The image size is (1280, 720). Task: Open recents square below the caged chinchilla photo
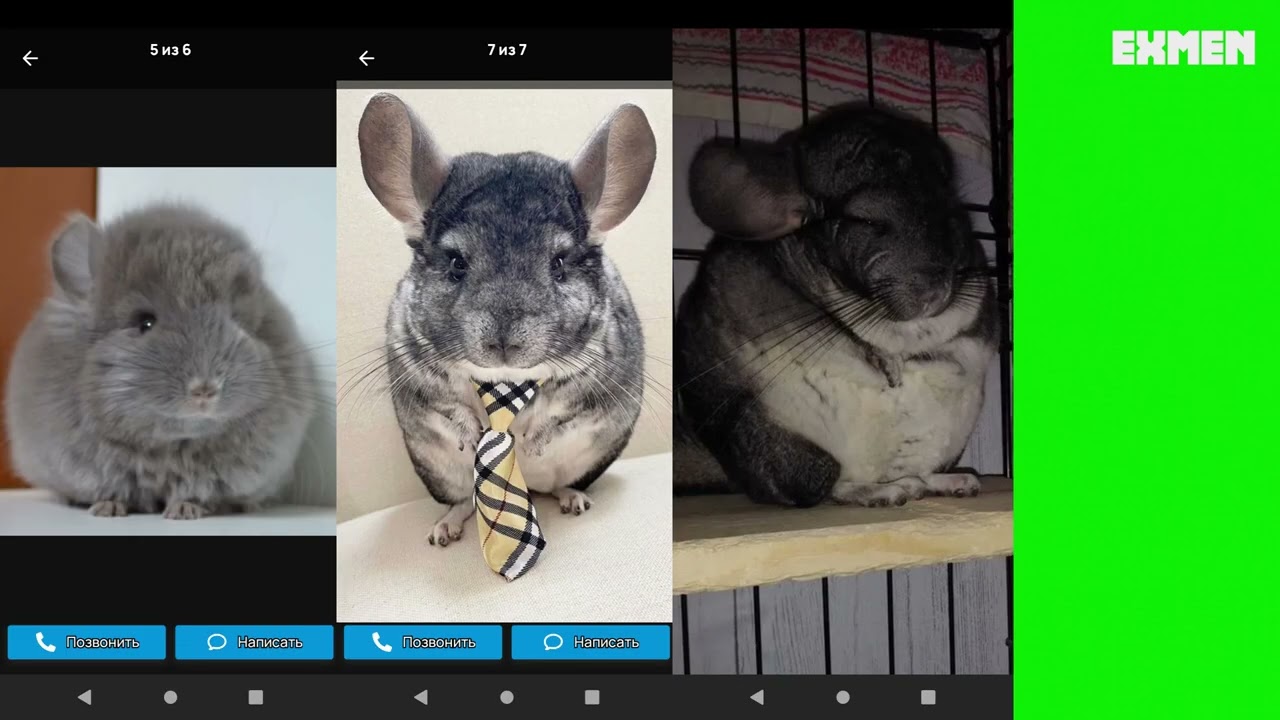tap(928, 697)
